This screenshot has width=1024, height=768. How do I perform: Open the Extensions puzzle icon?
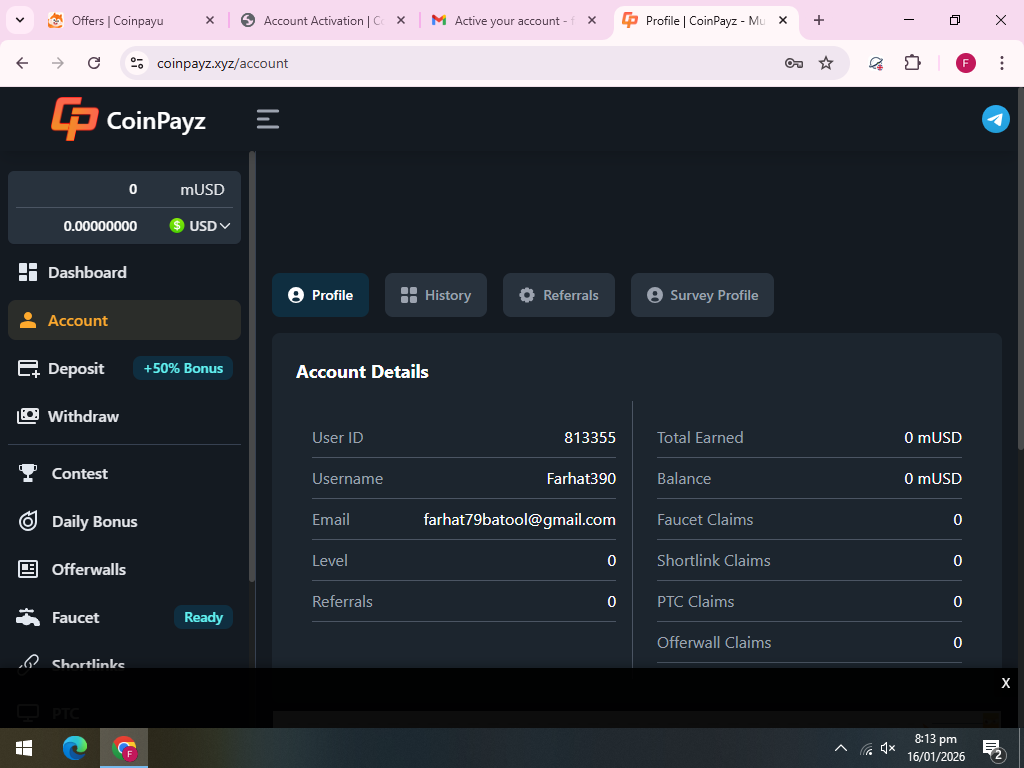(912, 63)
